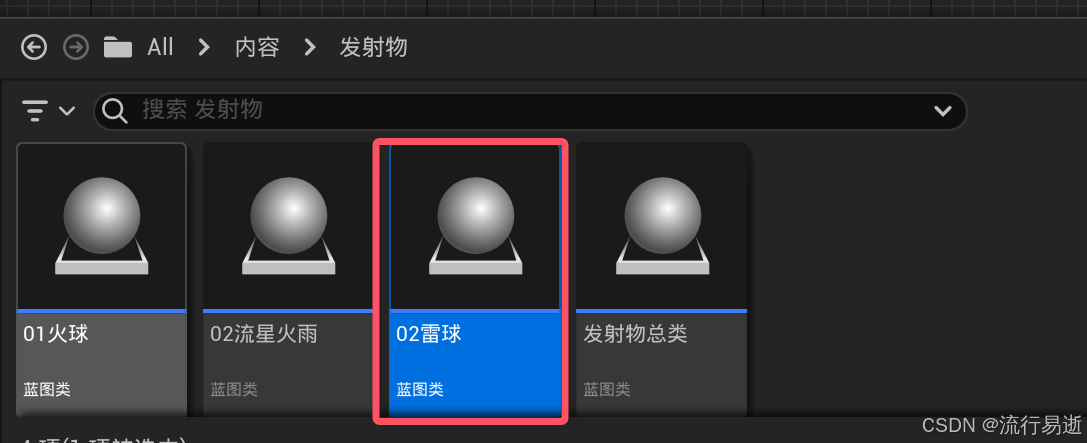The width and height of the screenshot is (1087, 443).
Task: Select the 01火球 blueprint sphere icon
Action: [102, 226]
